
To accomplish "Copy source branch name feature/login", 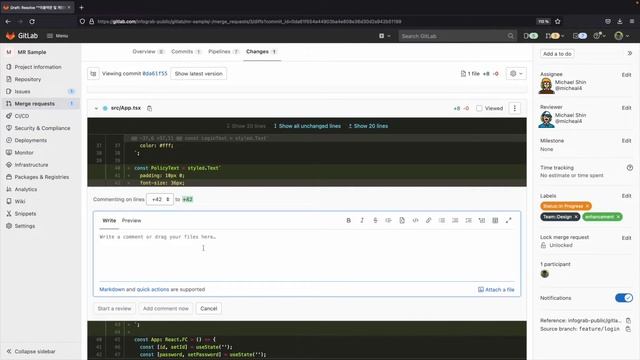I will pos(628,329).
